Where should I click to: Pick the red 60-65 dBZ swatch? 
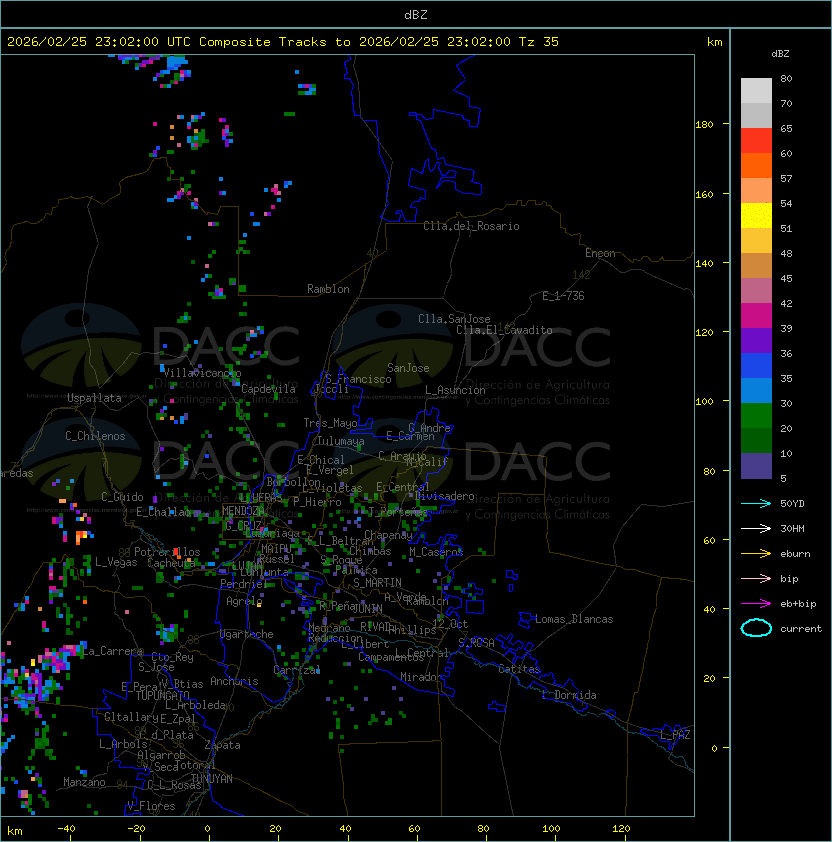[x=756, y=141]
